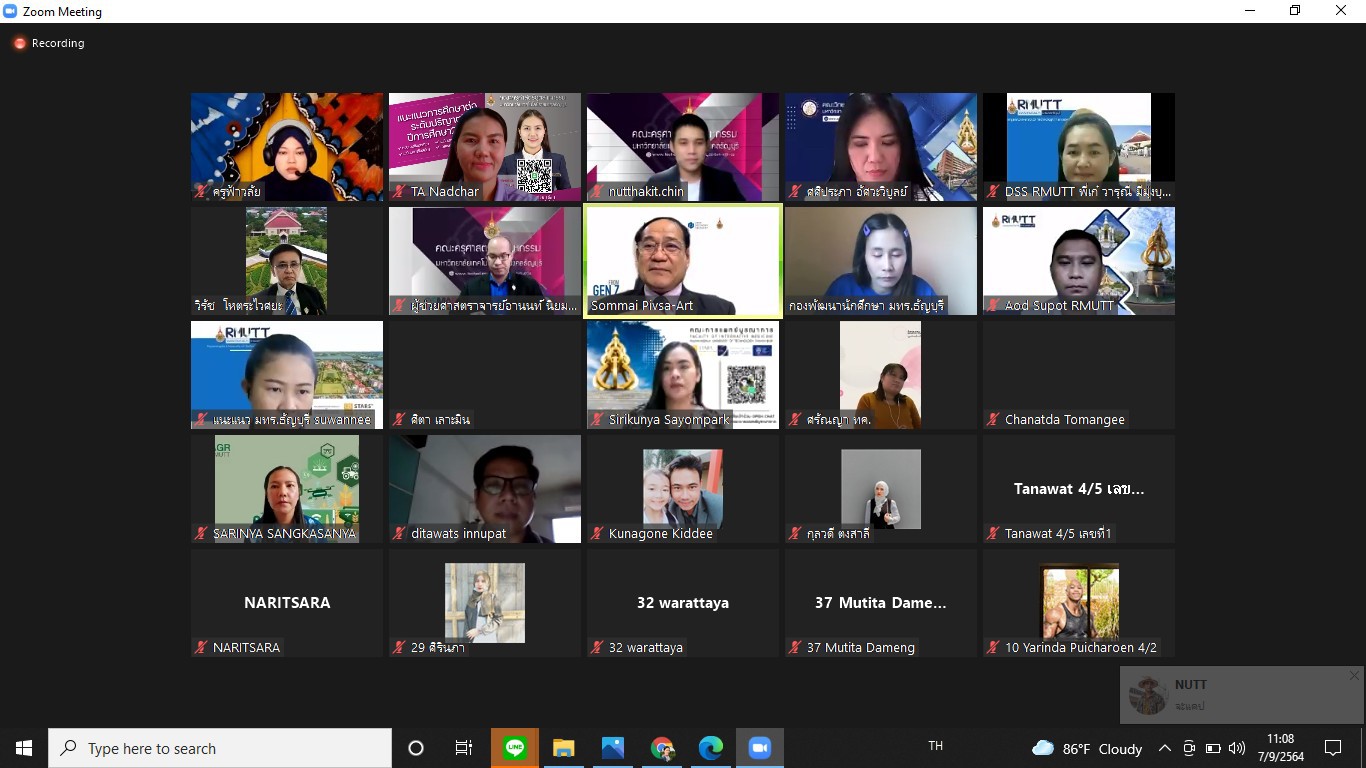Select Sommai Pivsa-Art's highlighted video tile
Image resolution: width=1366 pixels, height=768 pixels.
click(683, 261)
